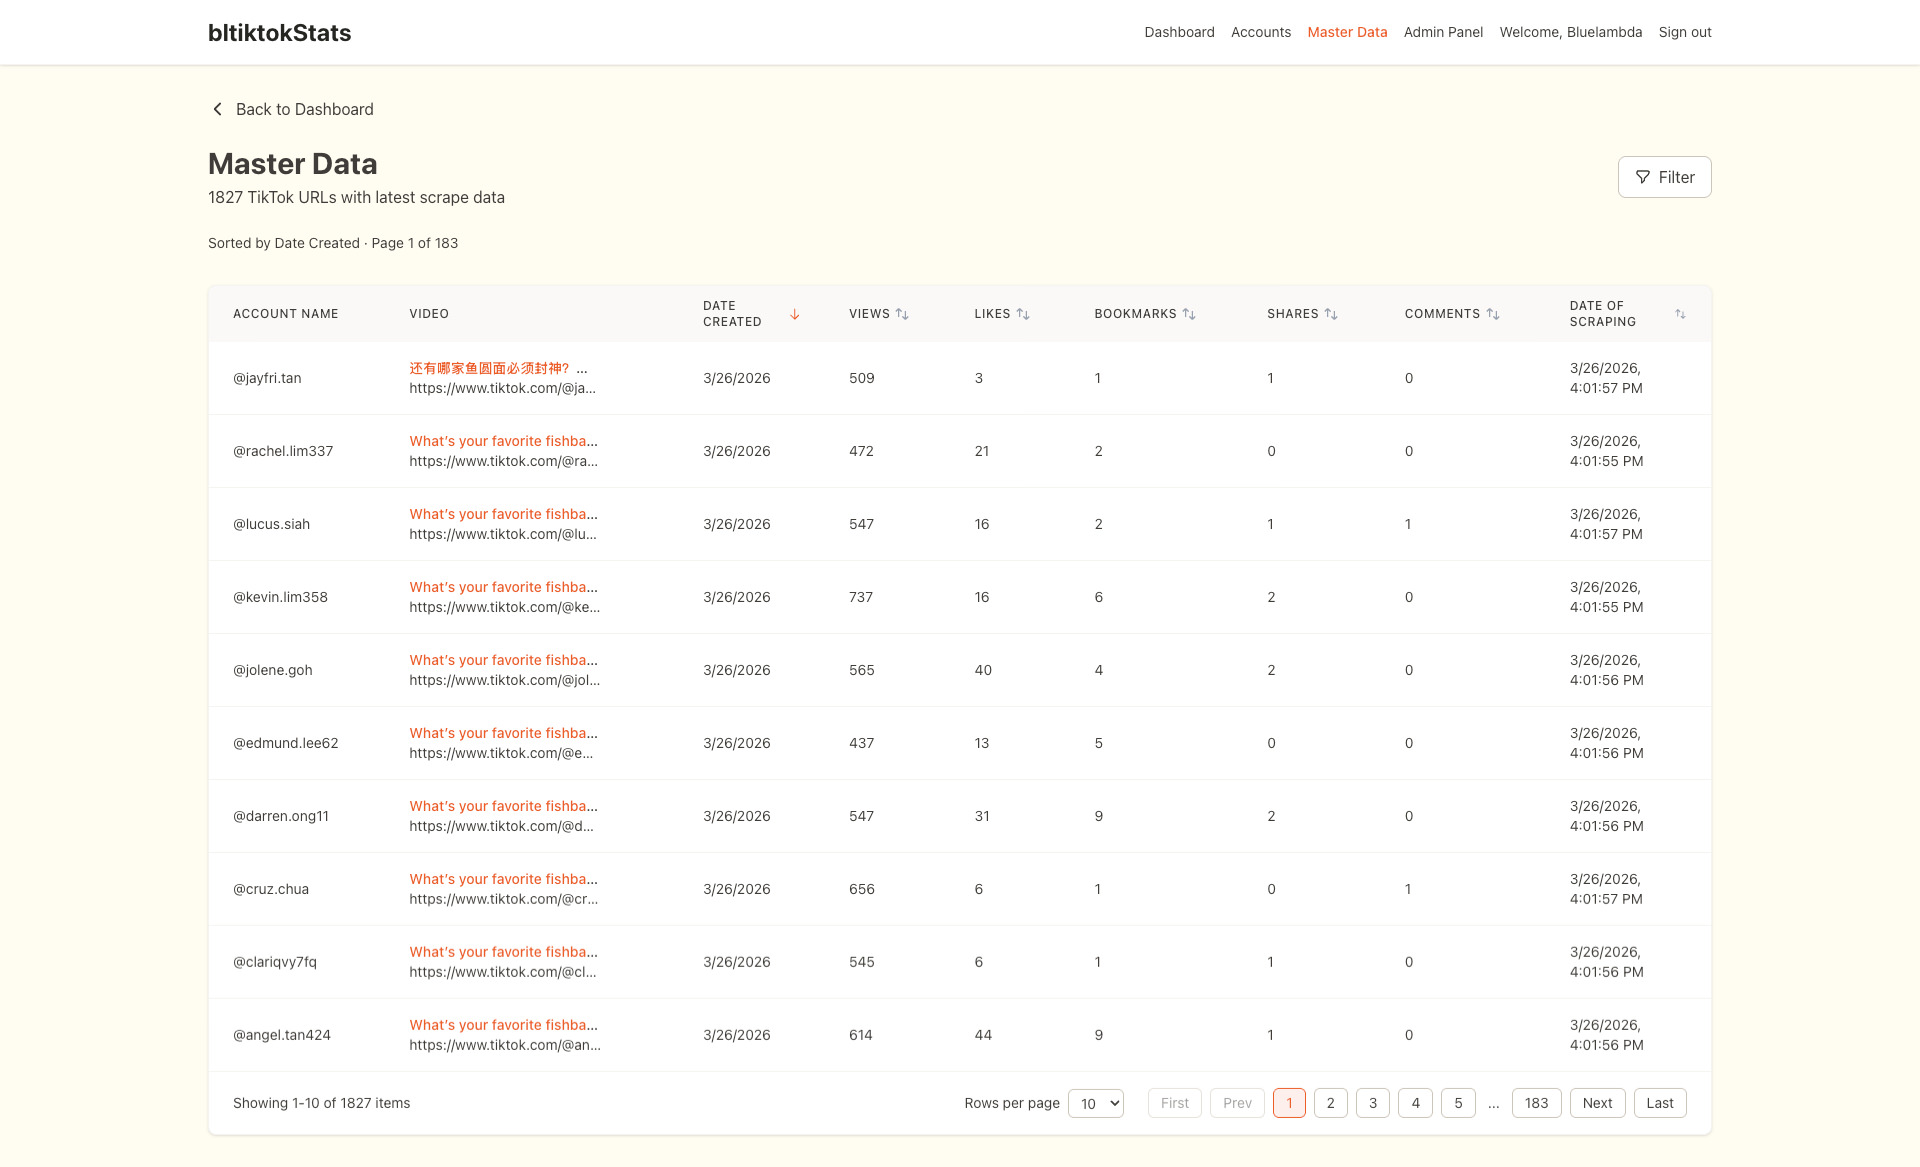The image size is (1920, 1167).
Task: Click the back arrow chevron icon
Action: click(217, 109)
